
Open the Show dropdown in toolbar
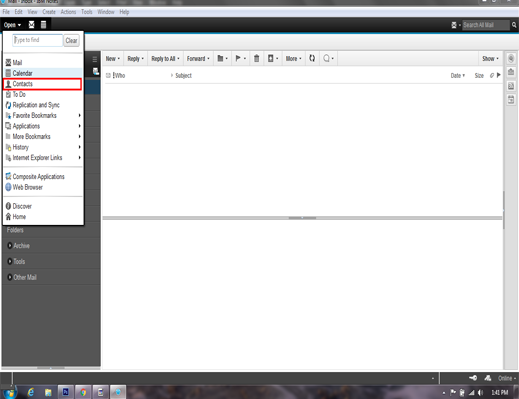(490, 59)
